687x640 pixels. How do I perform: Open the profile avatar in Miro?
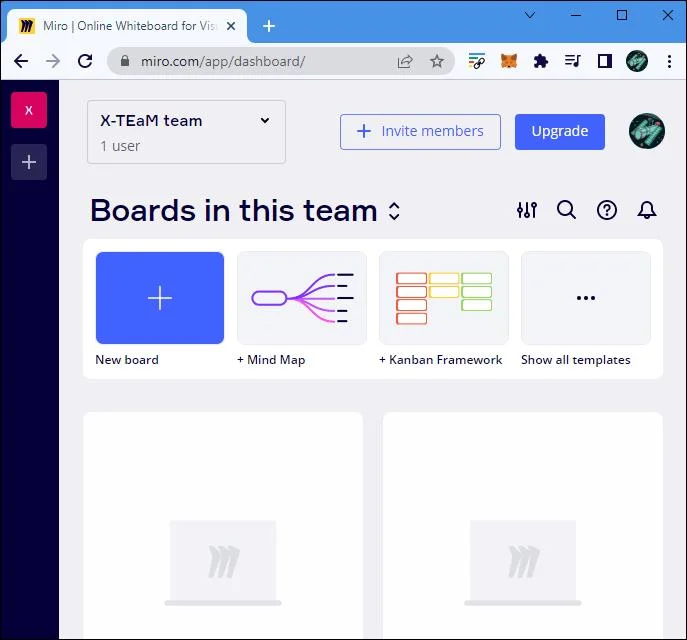click(x=647, y=131)
